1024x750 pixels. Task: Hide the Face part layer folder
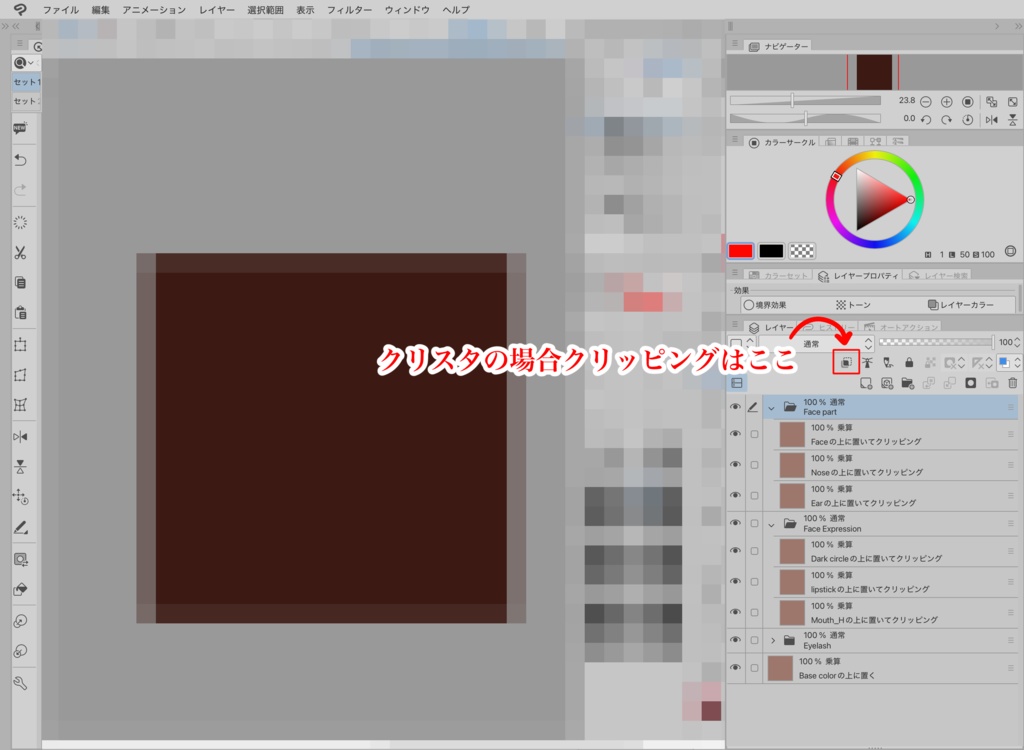coord(736,406)
